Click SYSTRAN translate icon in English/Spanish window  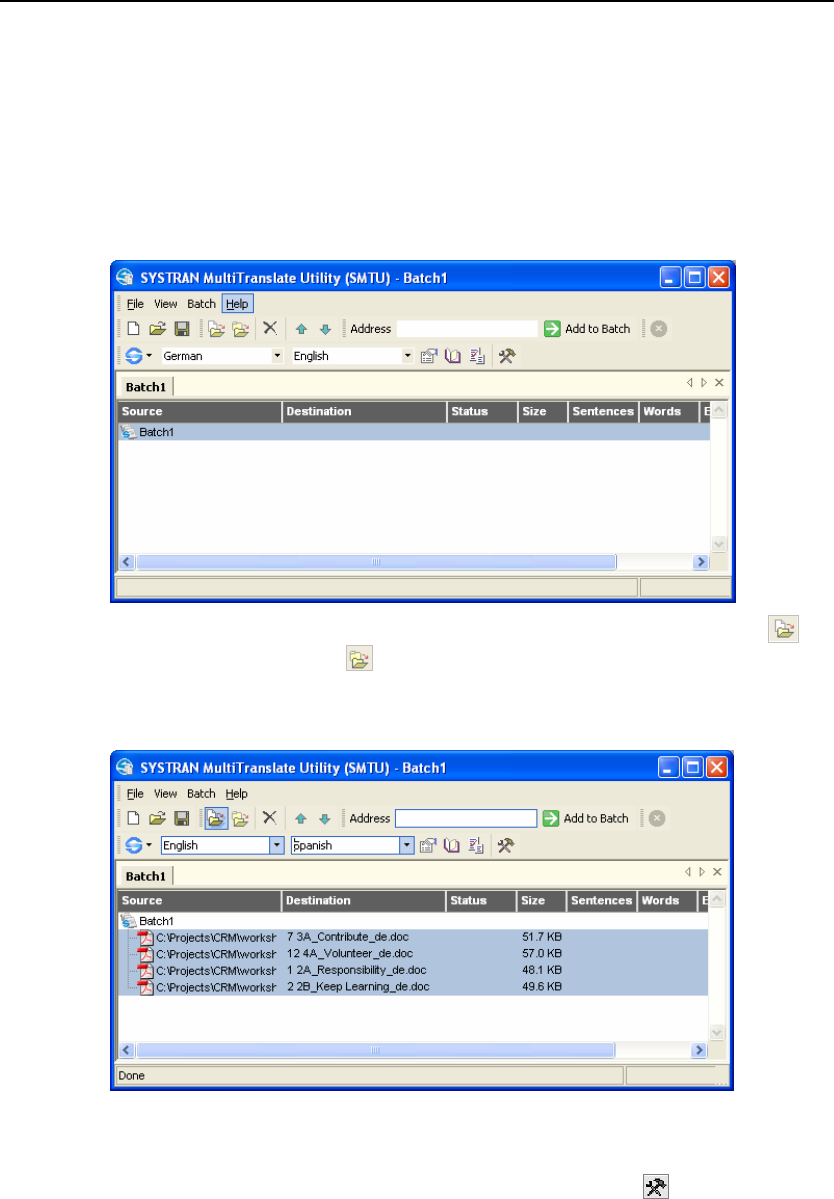(x=134, y=845)
